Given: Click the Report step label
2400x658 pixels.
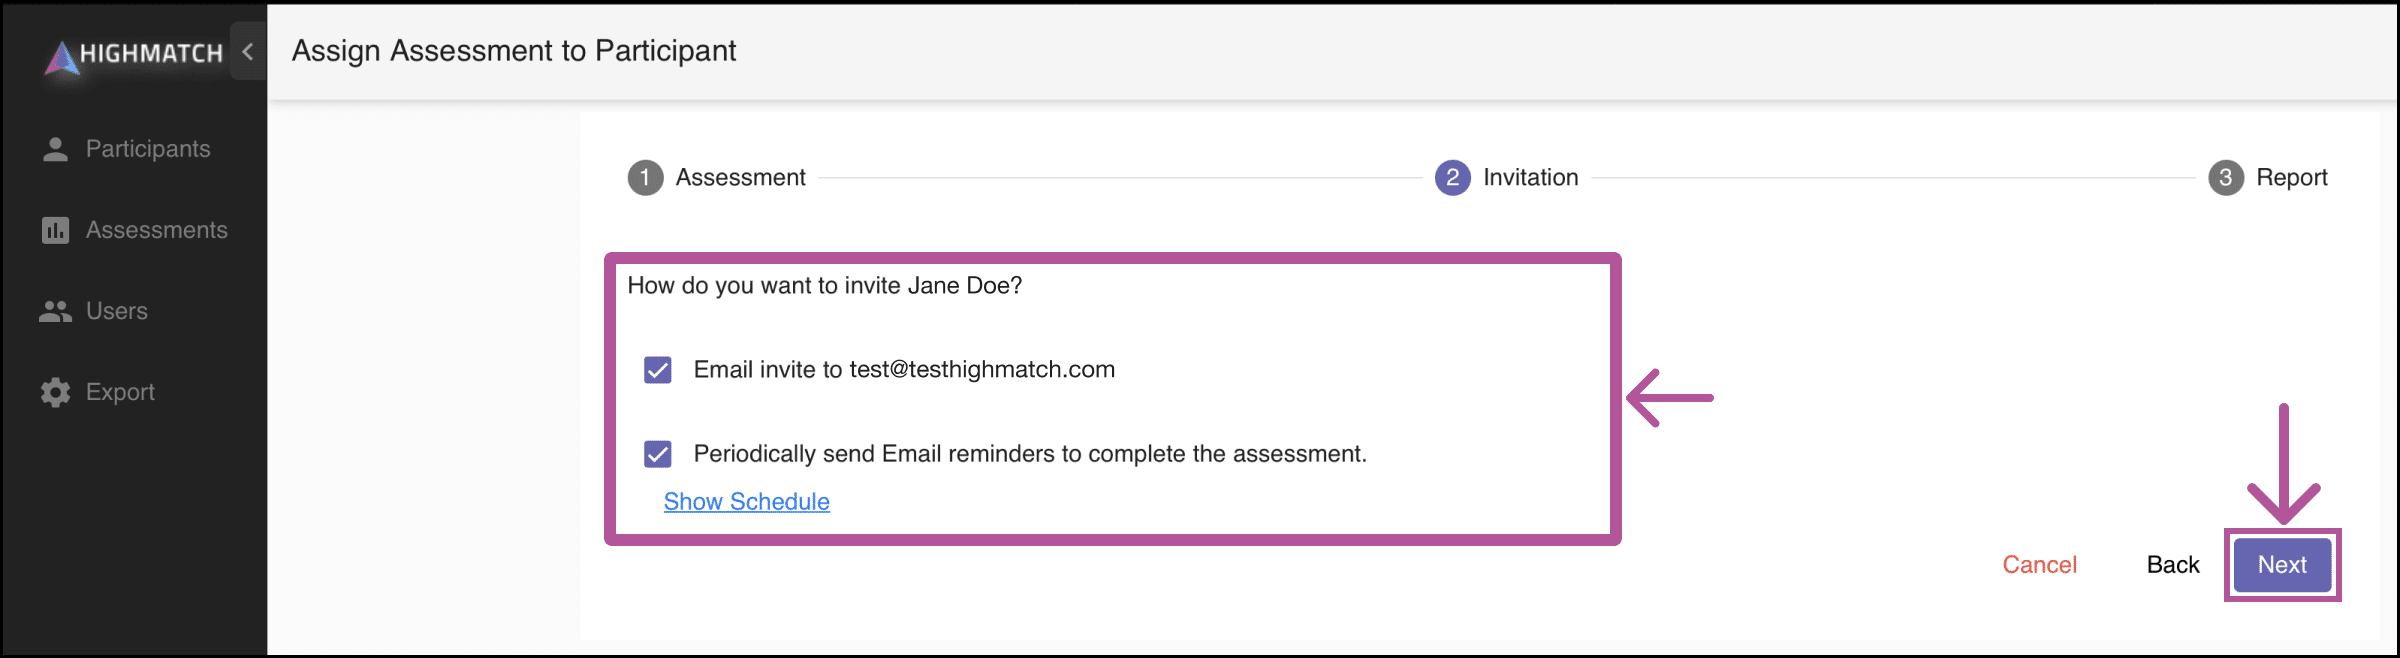Looking at the screenshot, I should [2291, 178].
